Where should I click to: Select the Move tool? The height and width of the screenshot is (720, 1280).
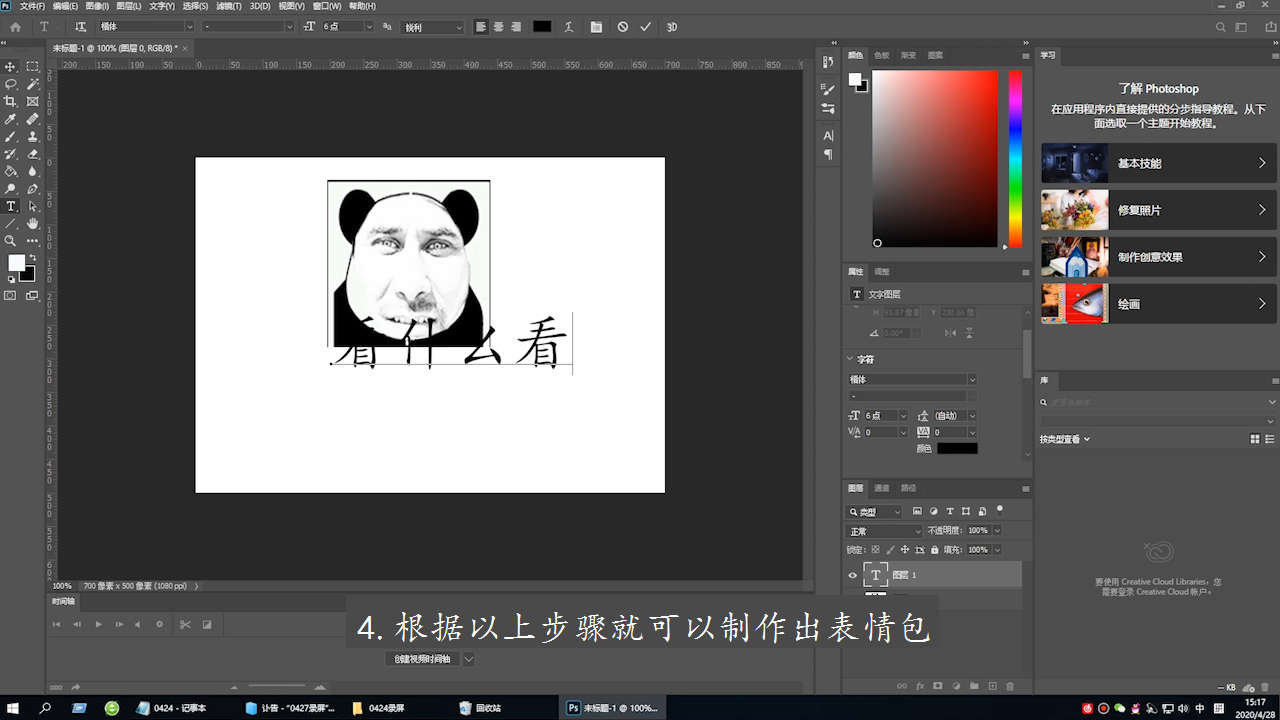[x=11, y=67]
